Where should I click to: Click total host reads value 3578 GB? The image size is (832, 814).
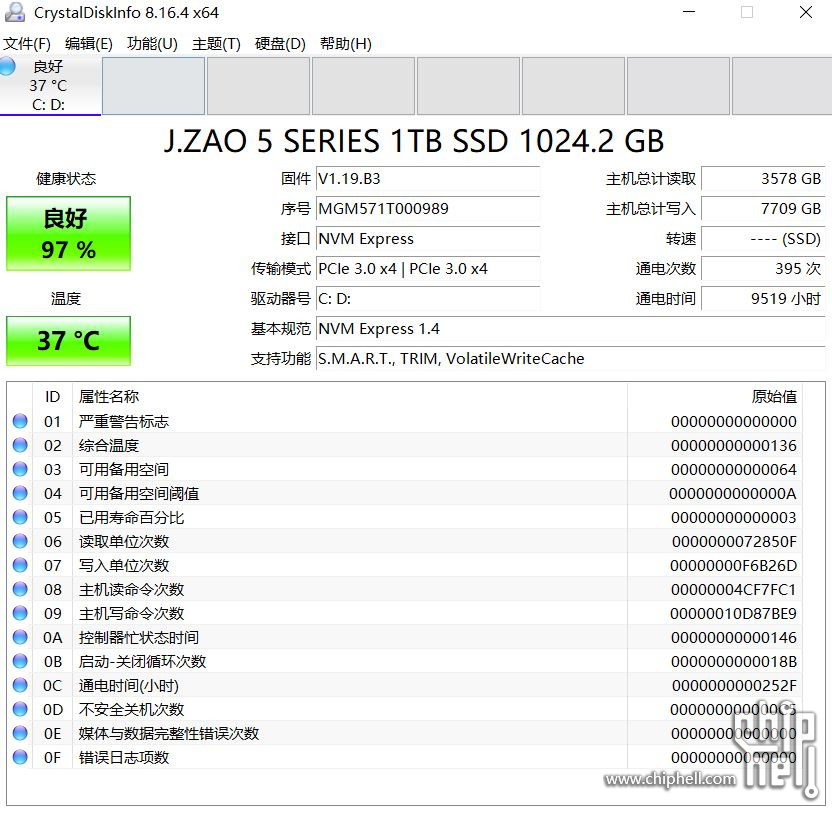[x=763, y=179]
